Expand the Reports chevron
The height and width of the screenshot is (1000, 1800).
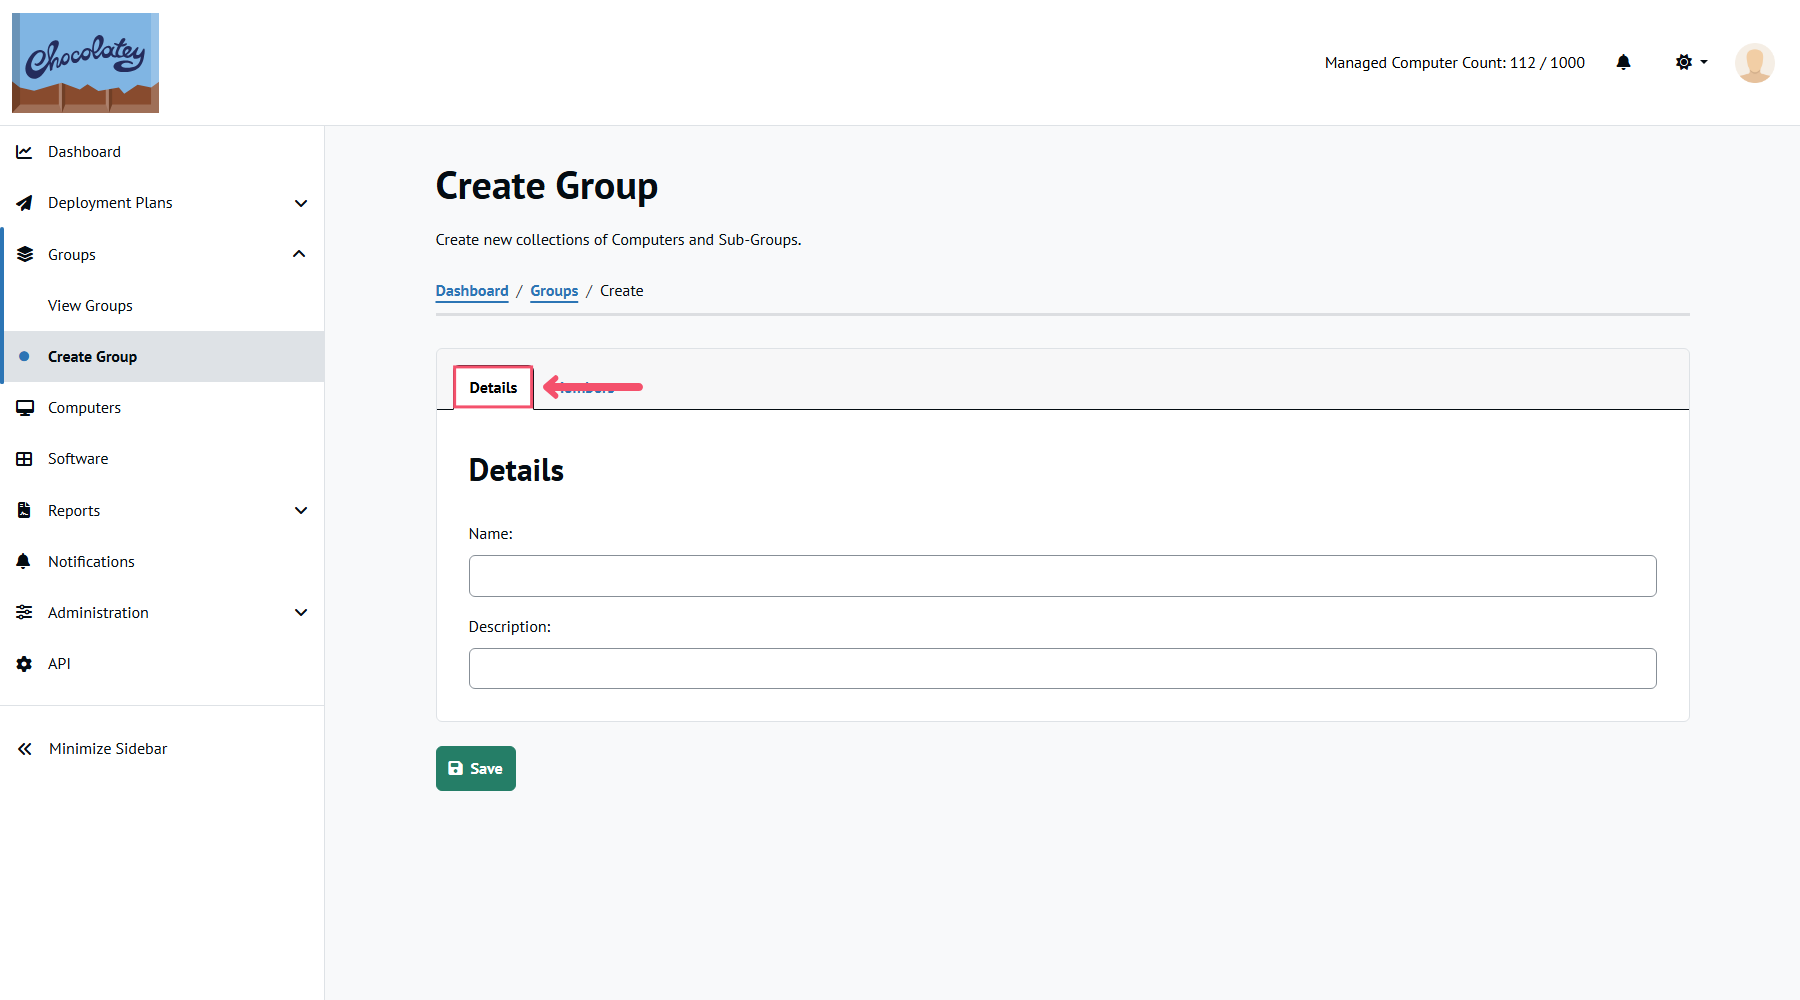(x=301, y=510)
